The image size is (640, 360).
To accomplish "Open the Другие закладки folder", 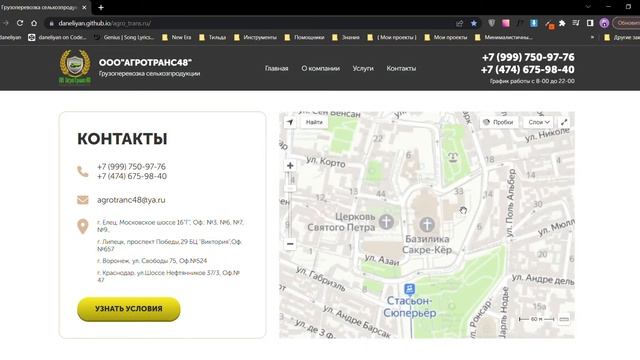I will pos(622,37).
